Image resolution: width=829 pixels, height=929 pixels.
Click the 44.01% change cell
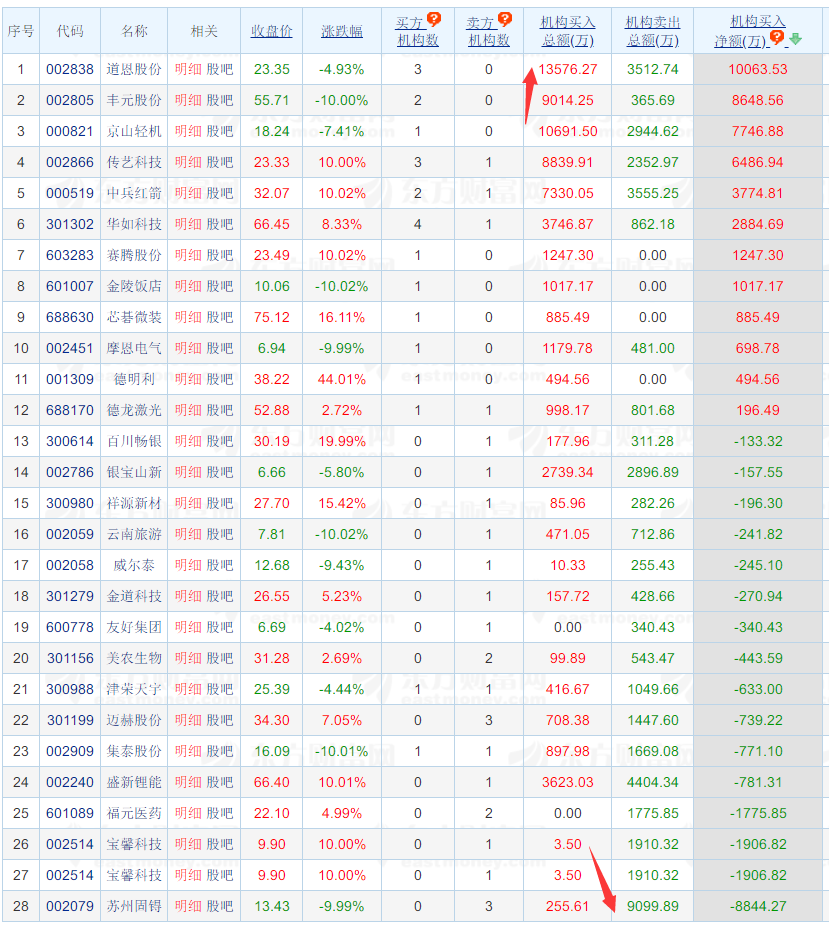click(x=342, y=379)
